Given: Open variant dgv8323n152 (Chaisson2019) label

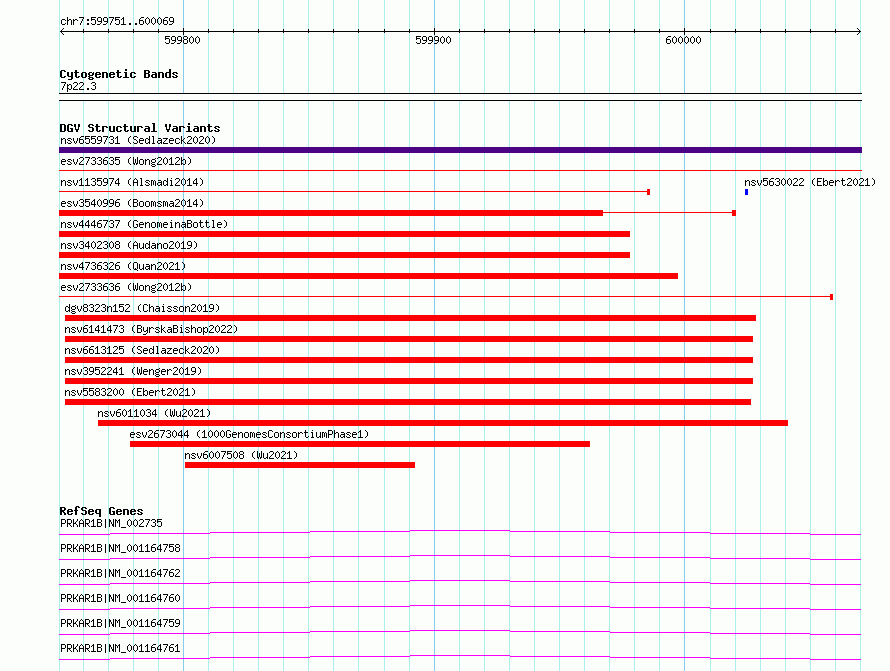Looking at the screenshot, I should (142, 308).
